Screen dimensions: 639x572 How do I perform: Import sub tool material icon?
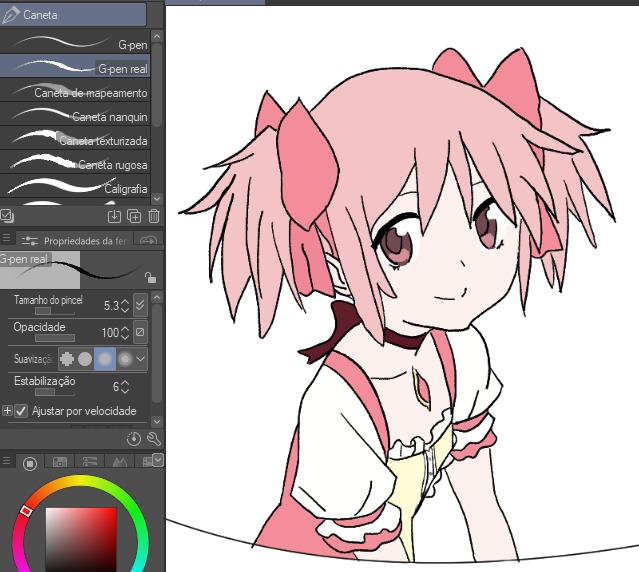(x=115, y=216)
